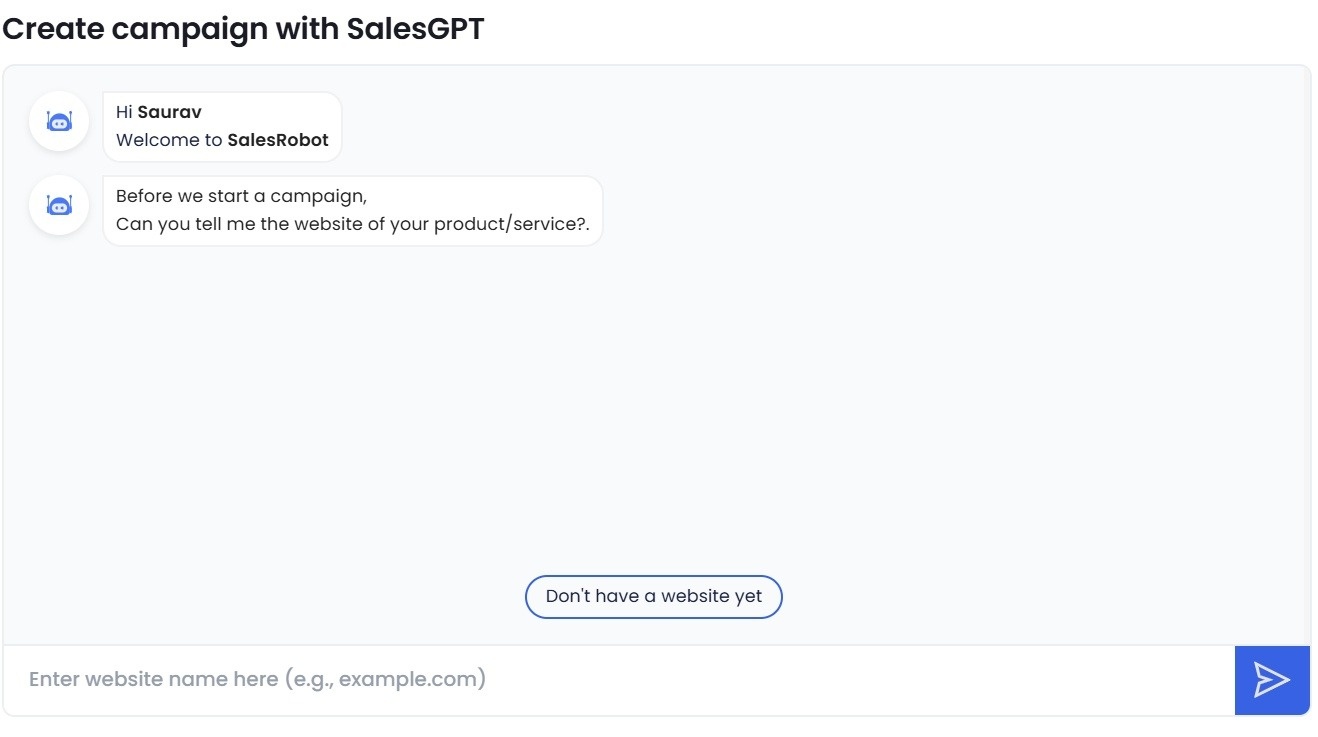Select the Don't have a website yet option

653,596
